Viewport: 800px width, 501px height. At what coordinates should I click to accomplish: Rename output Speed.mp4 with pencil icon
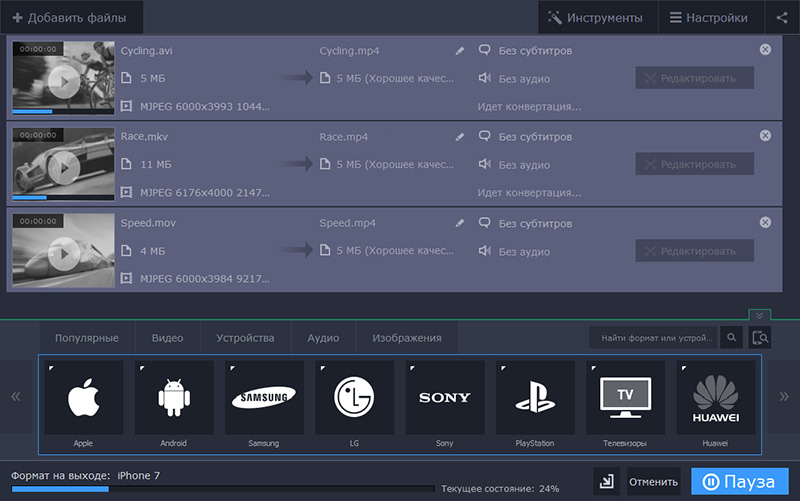pos(460,223)
